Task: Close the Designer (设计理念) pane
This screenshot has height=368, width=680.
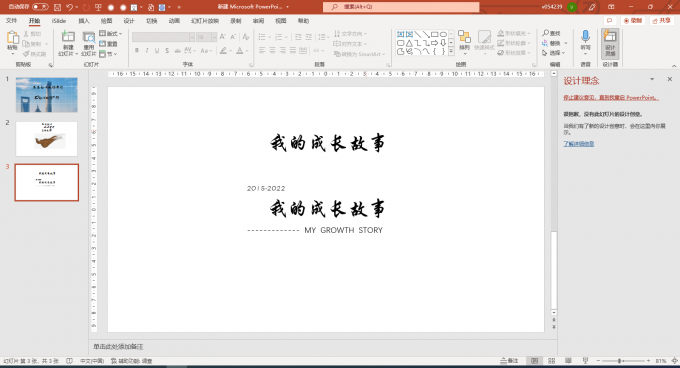Action: point(670,79)
